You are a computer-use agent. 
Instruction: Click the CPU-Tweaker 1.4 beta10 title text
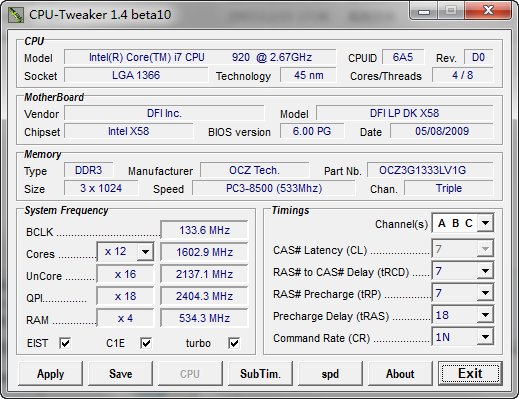(100, 15)
